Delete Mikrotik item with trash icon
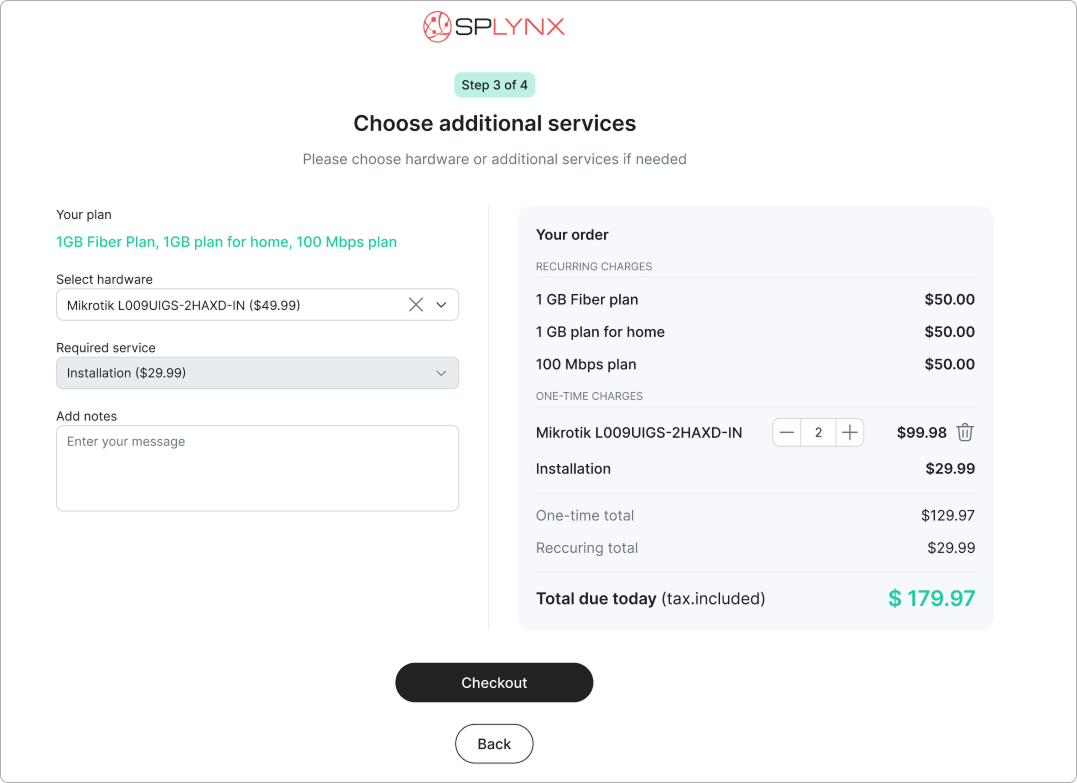This screenshot has width=1077, height=783. (x=965, y=433)
